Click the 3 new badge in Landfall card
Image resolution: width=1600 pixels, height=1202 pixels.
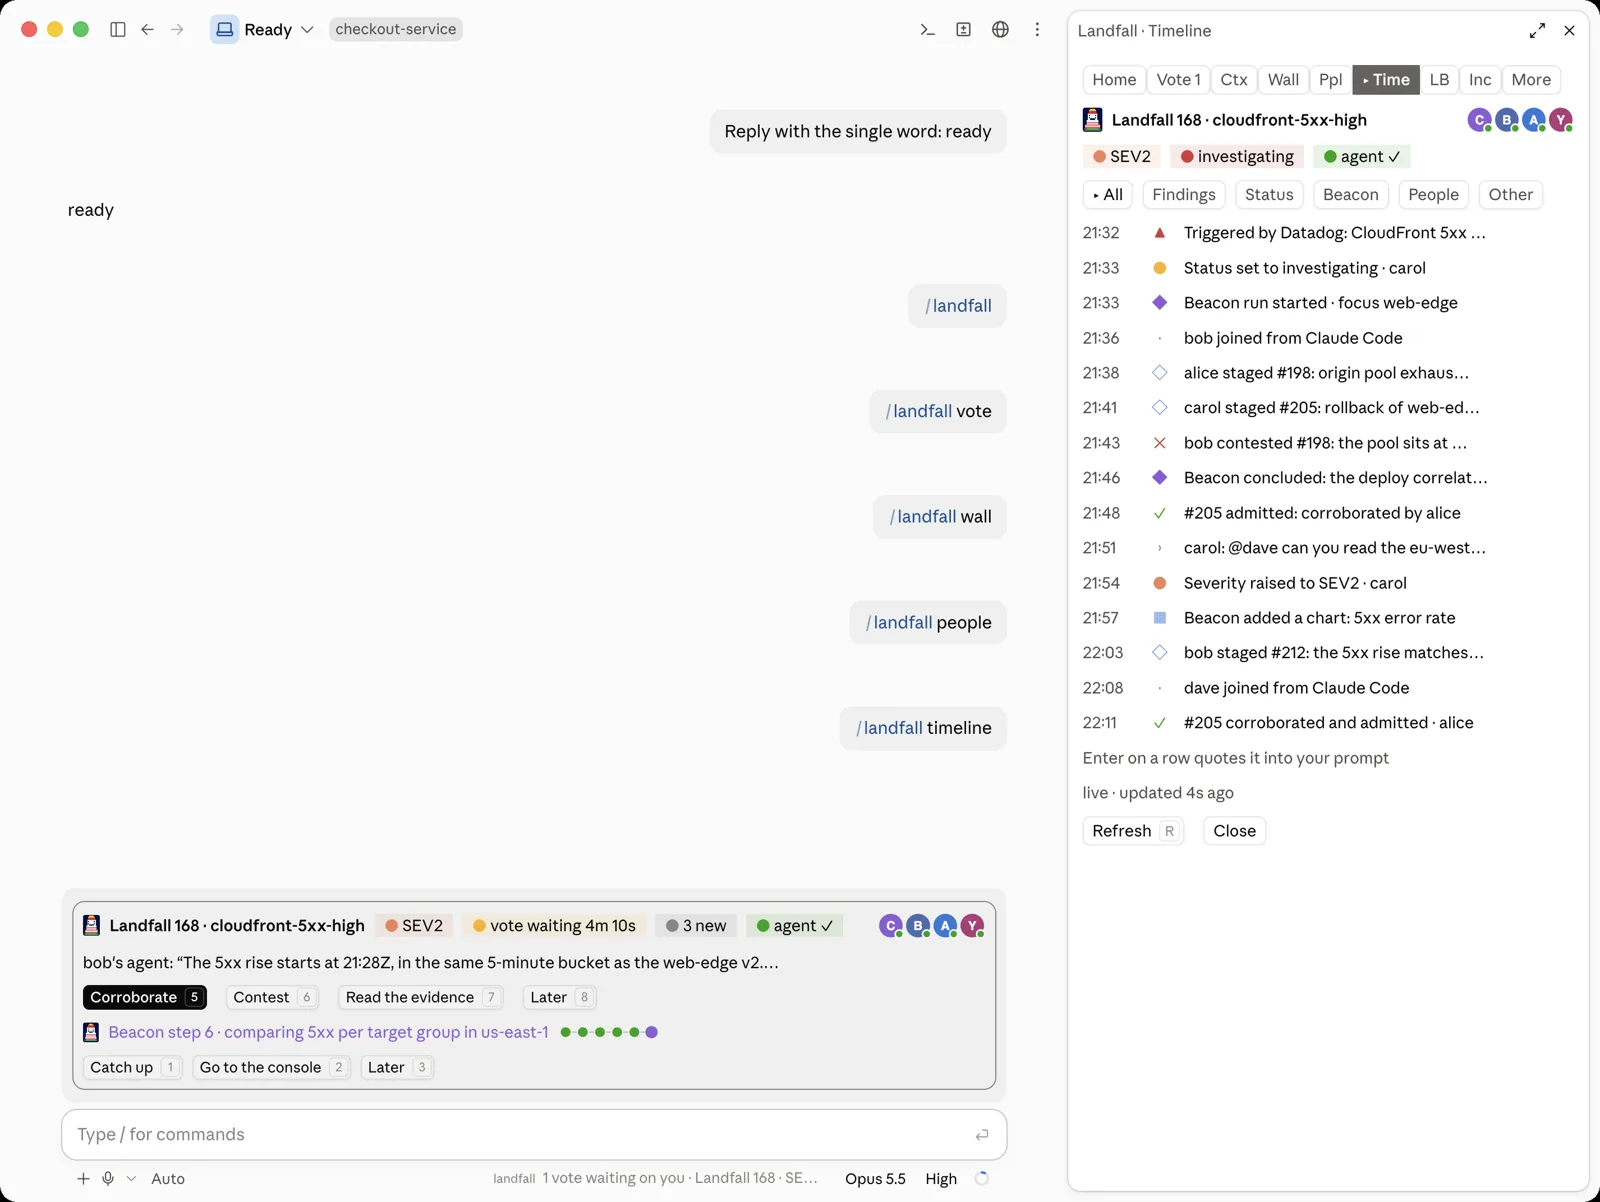tap(697, 926)
